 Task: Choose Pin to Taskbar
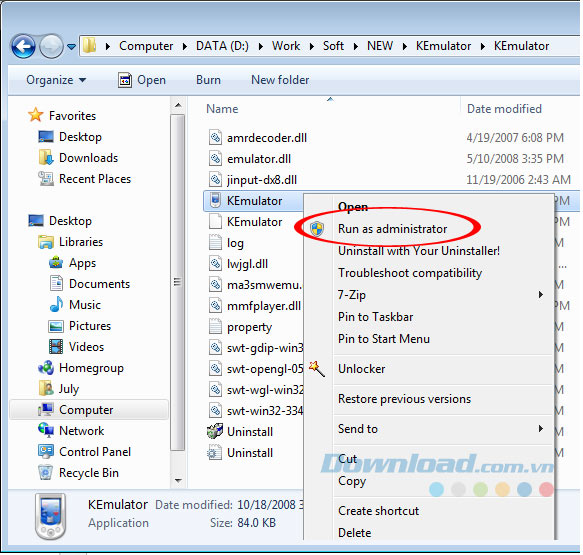(376, 317)
